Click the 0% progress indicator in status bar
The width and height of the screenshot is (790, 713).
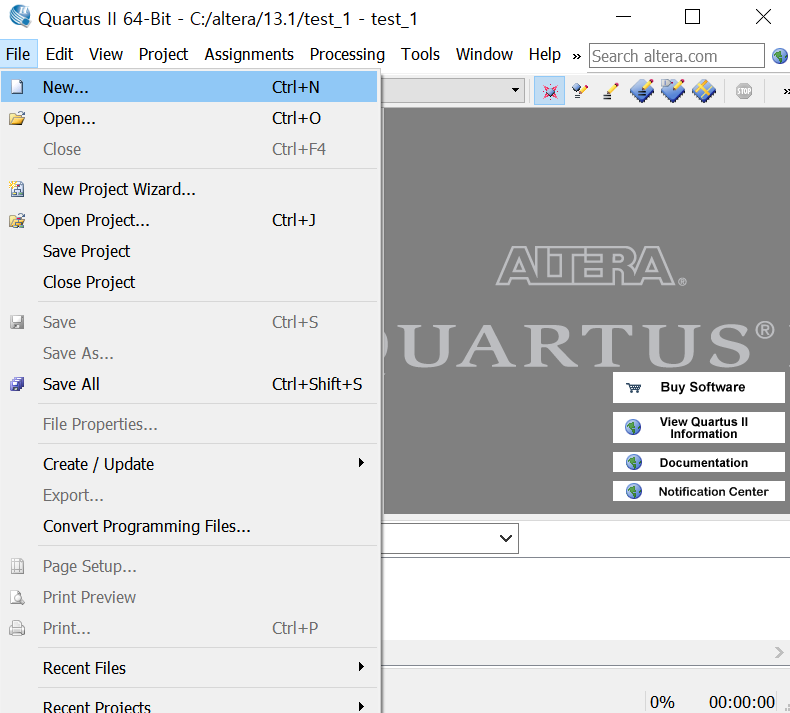tap(662, 702)
